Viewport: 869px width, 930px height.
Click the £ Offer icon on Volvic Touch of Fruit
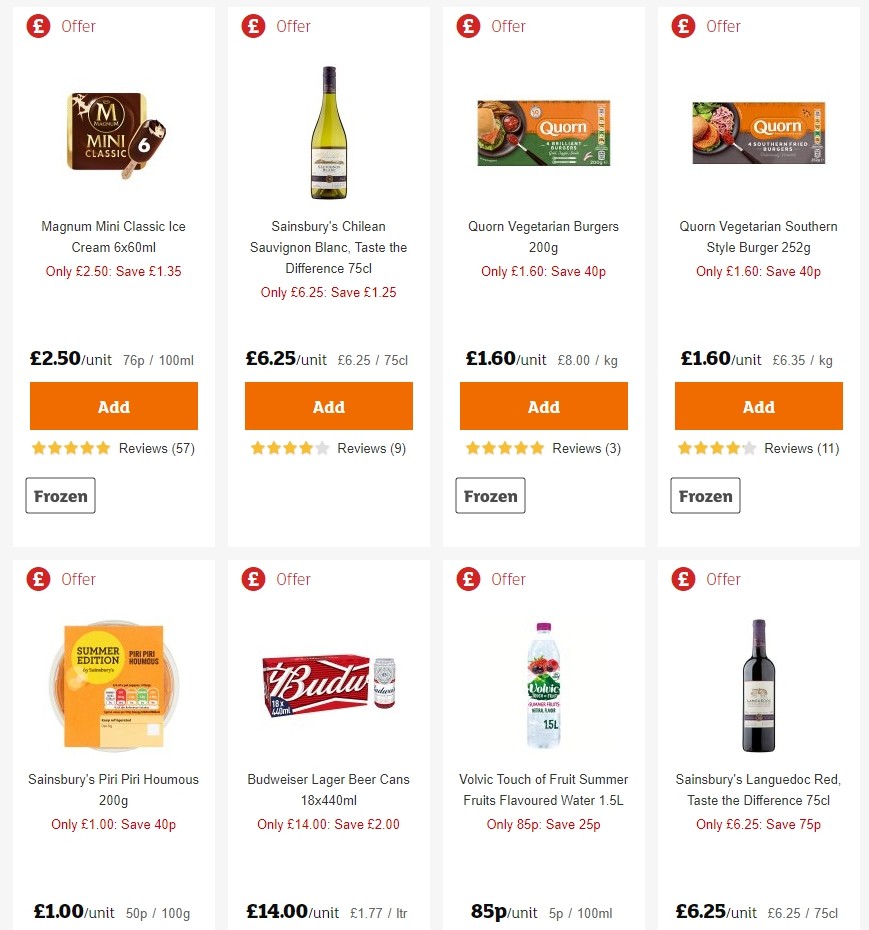coord(468,579)
